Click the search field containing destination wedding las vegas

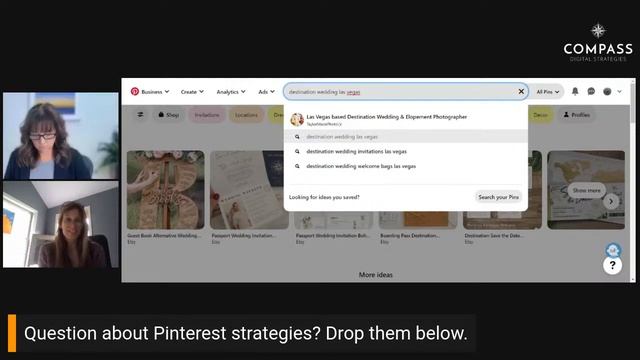pyautogui.click(x=406, y=92)
